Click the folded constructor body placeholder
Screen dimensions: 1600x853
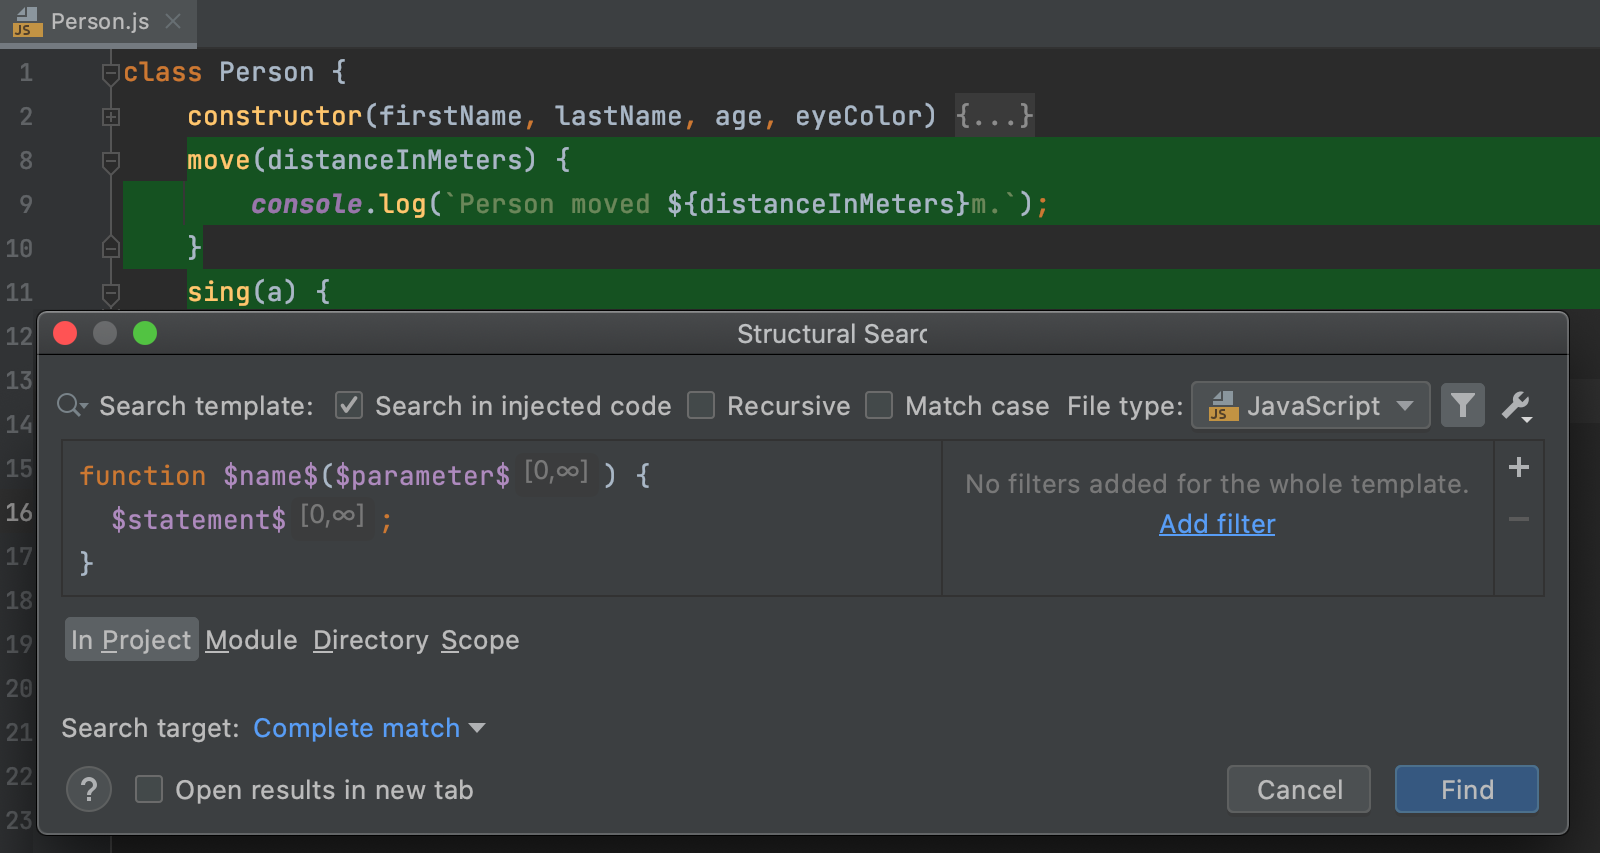pos(994,116)
